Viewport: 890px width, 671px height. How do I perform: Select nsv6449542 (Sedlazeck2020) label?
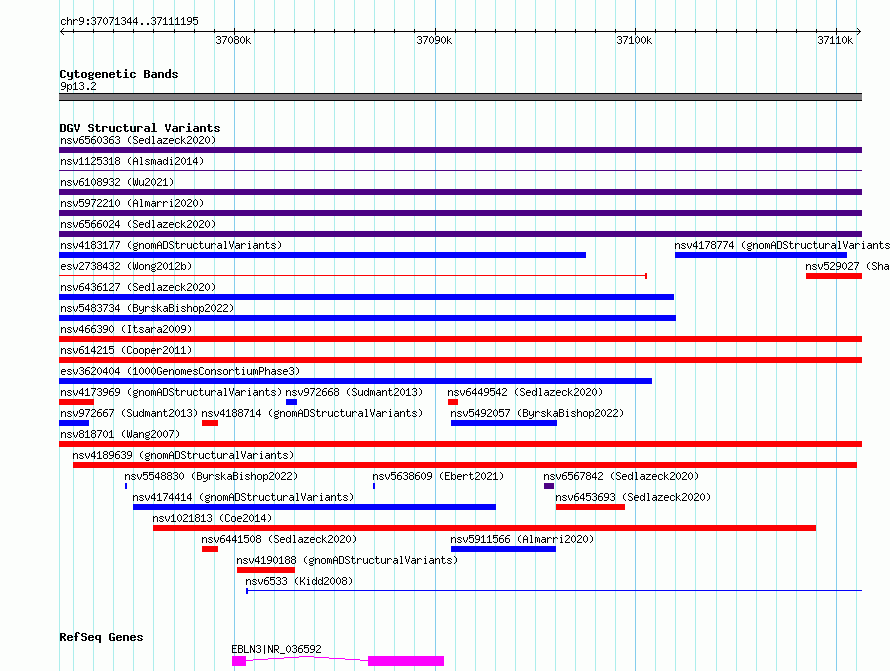point(525,392)
